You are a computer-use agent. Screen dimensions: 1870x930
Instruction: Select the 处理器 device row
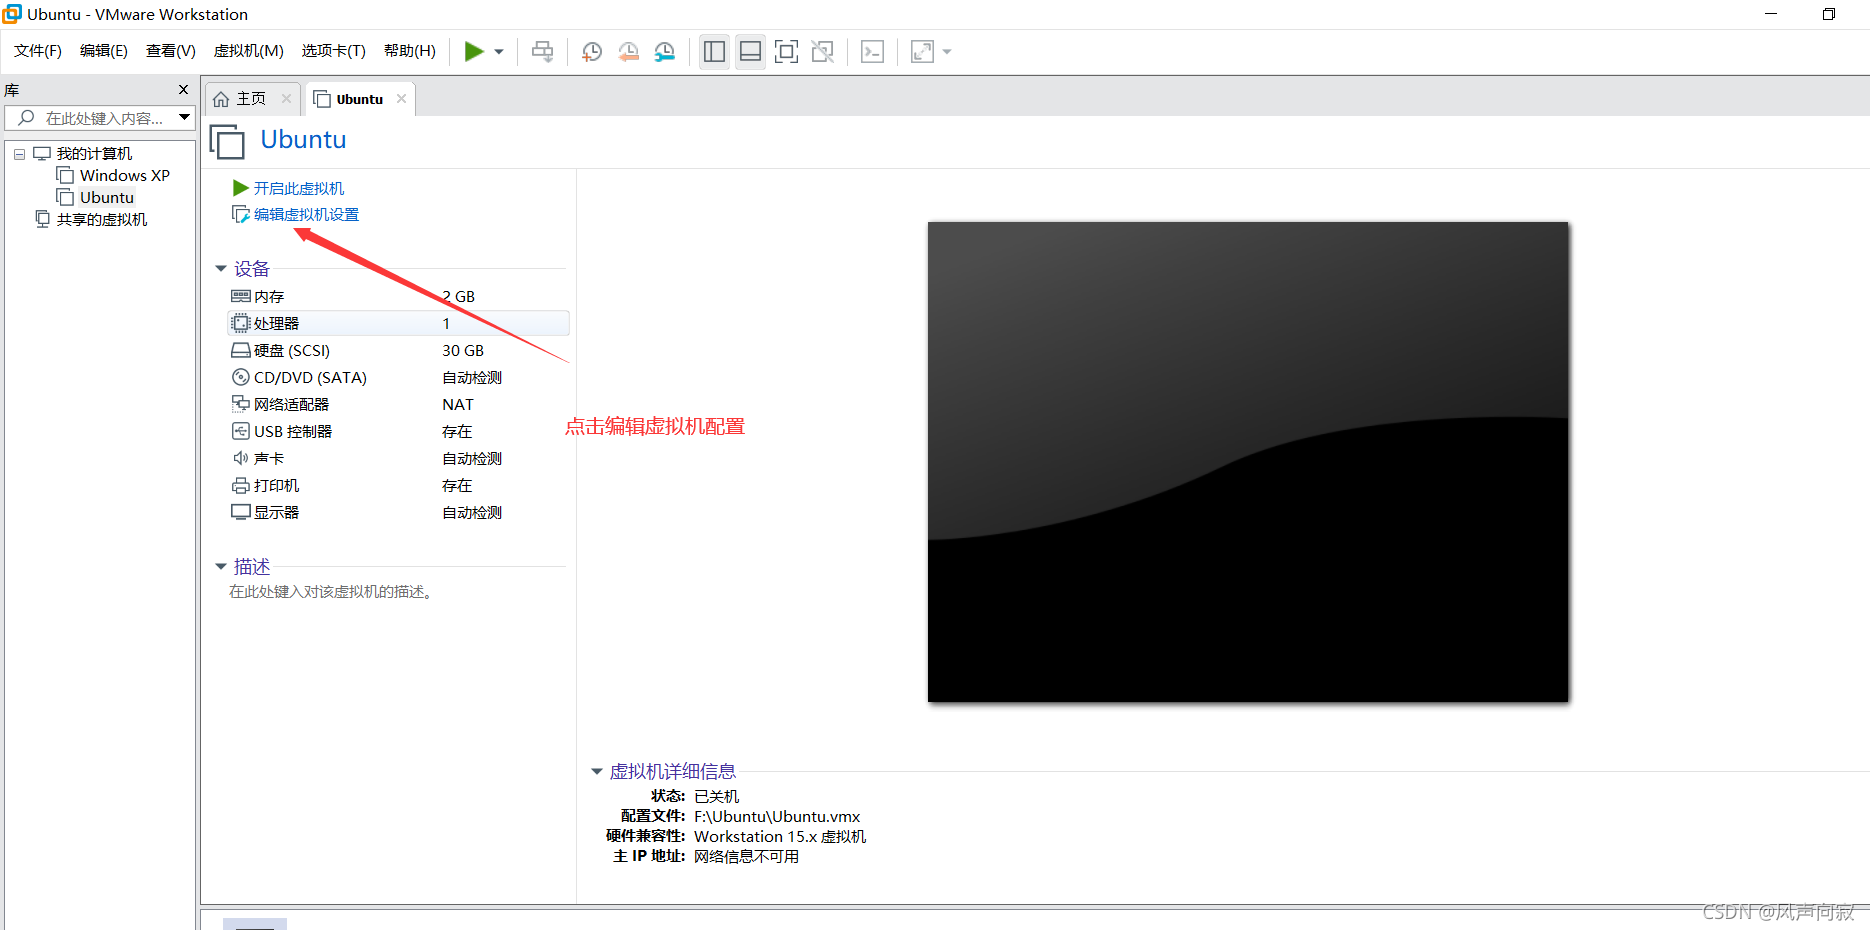[x=398, y=324]
